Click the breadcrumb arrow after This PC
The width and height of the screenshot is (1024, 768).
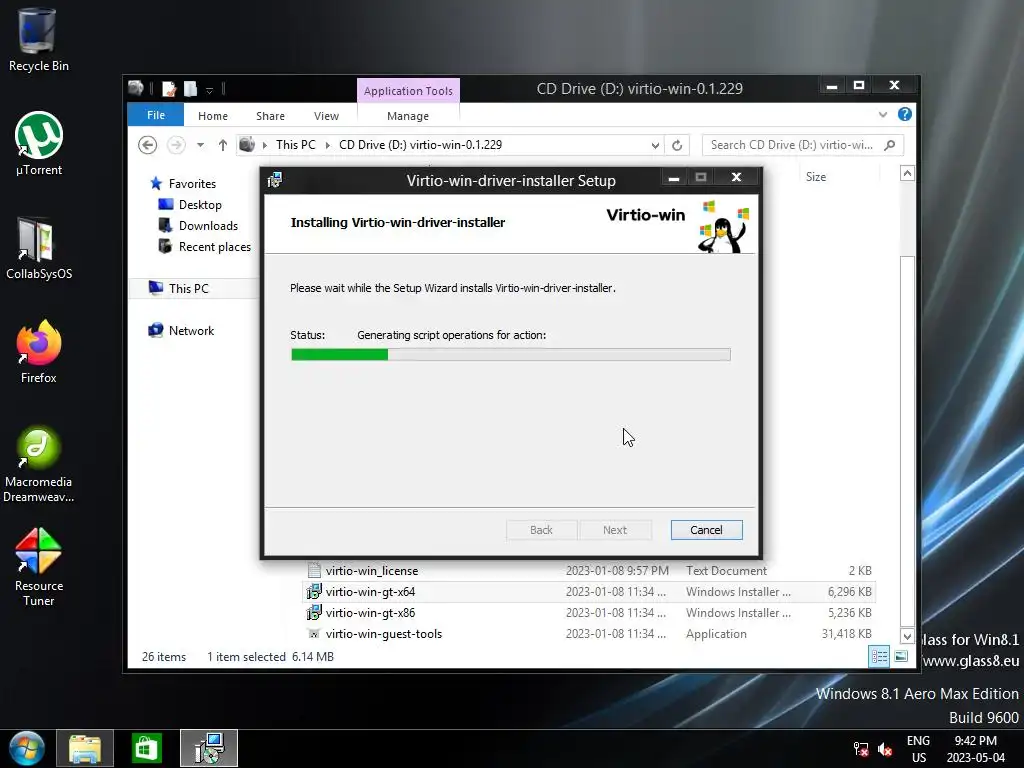click(x=327, y=145)
